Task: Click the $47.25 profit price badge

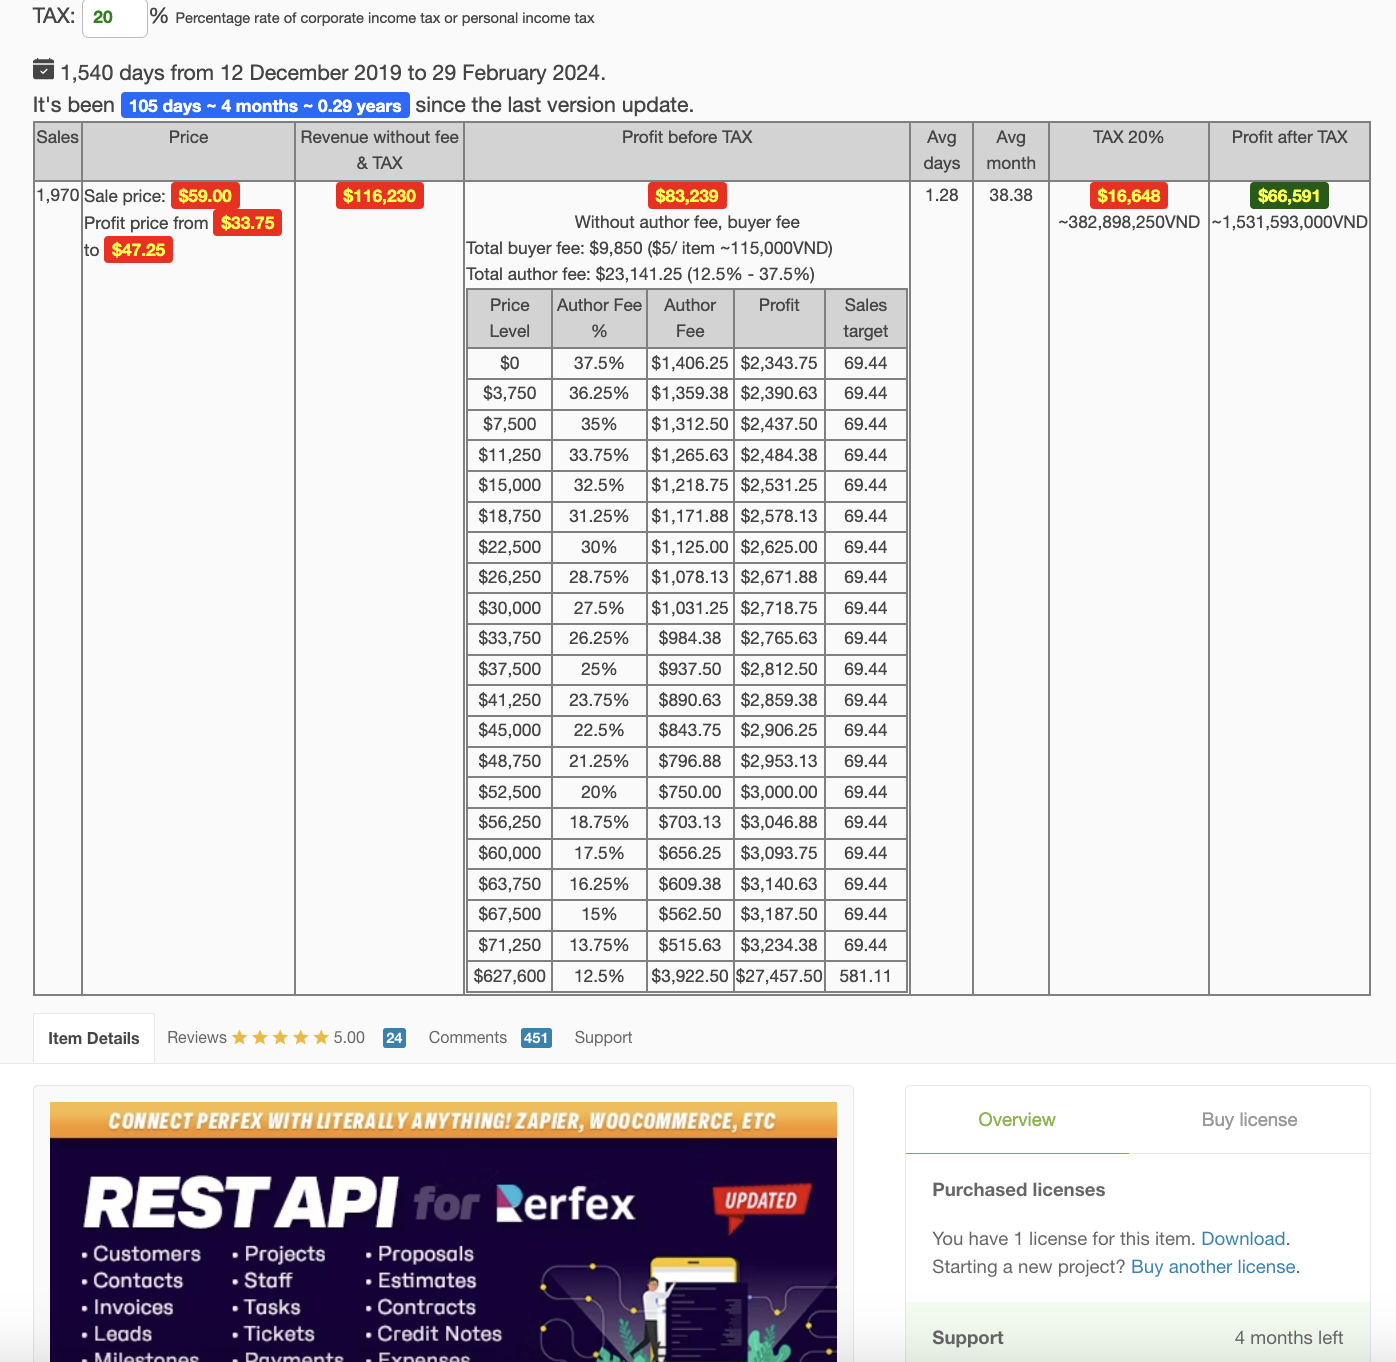Action: pos(138,250)
